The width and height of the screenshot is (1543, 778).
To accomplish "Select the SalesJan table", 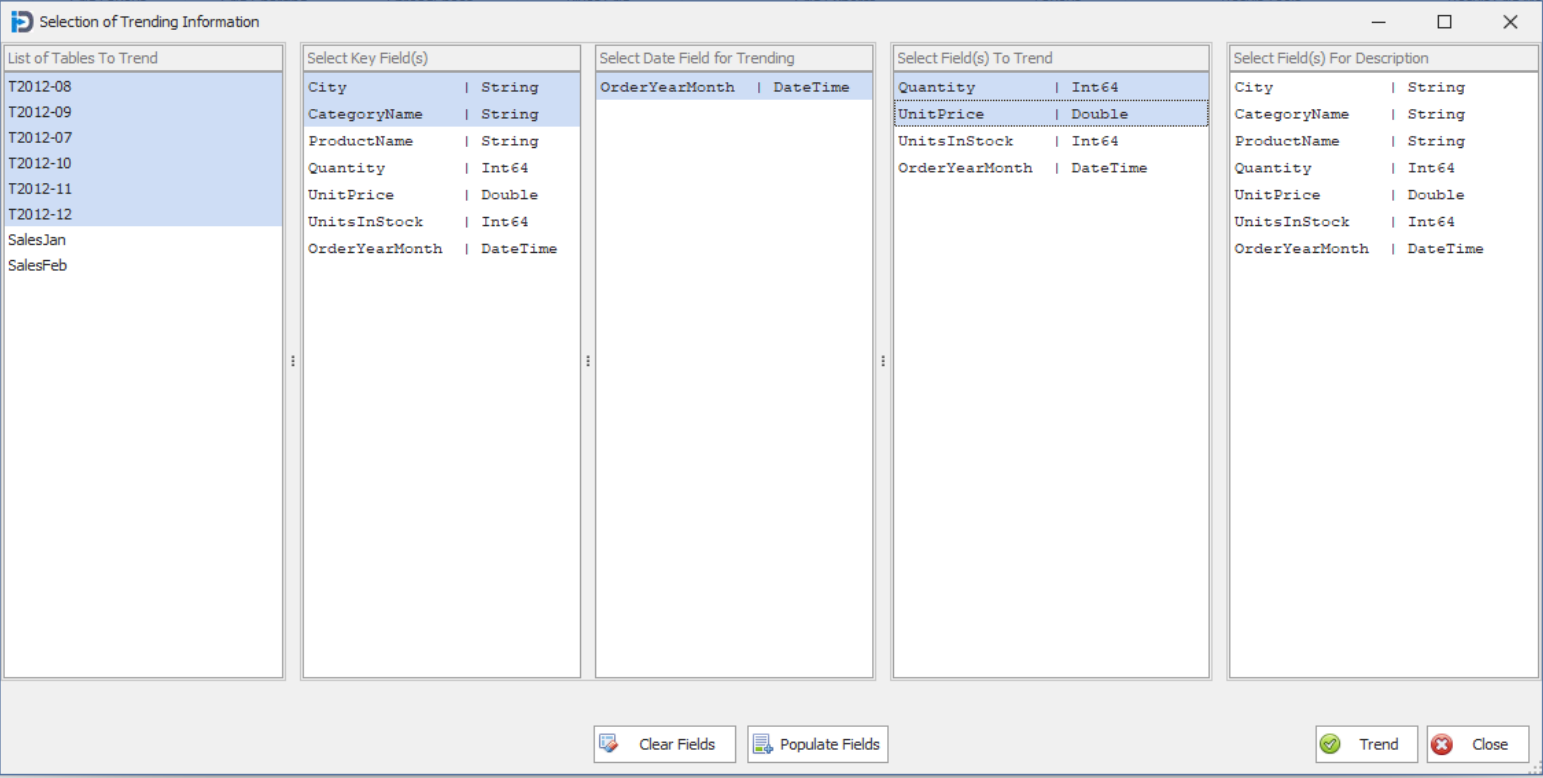I will (x=37, y=240).
